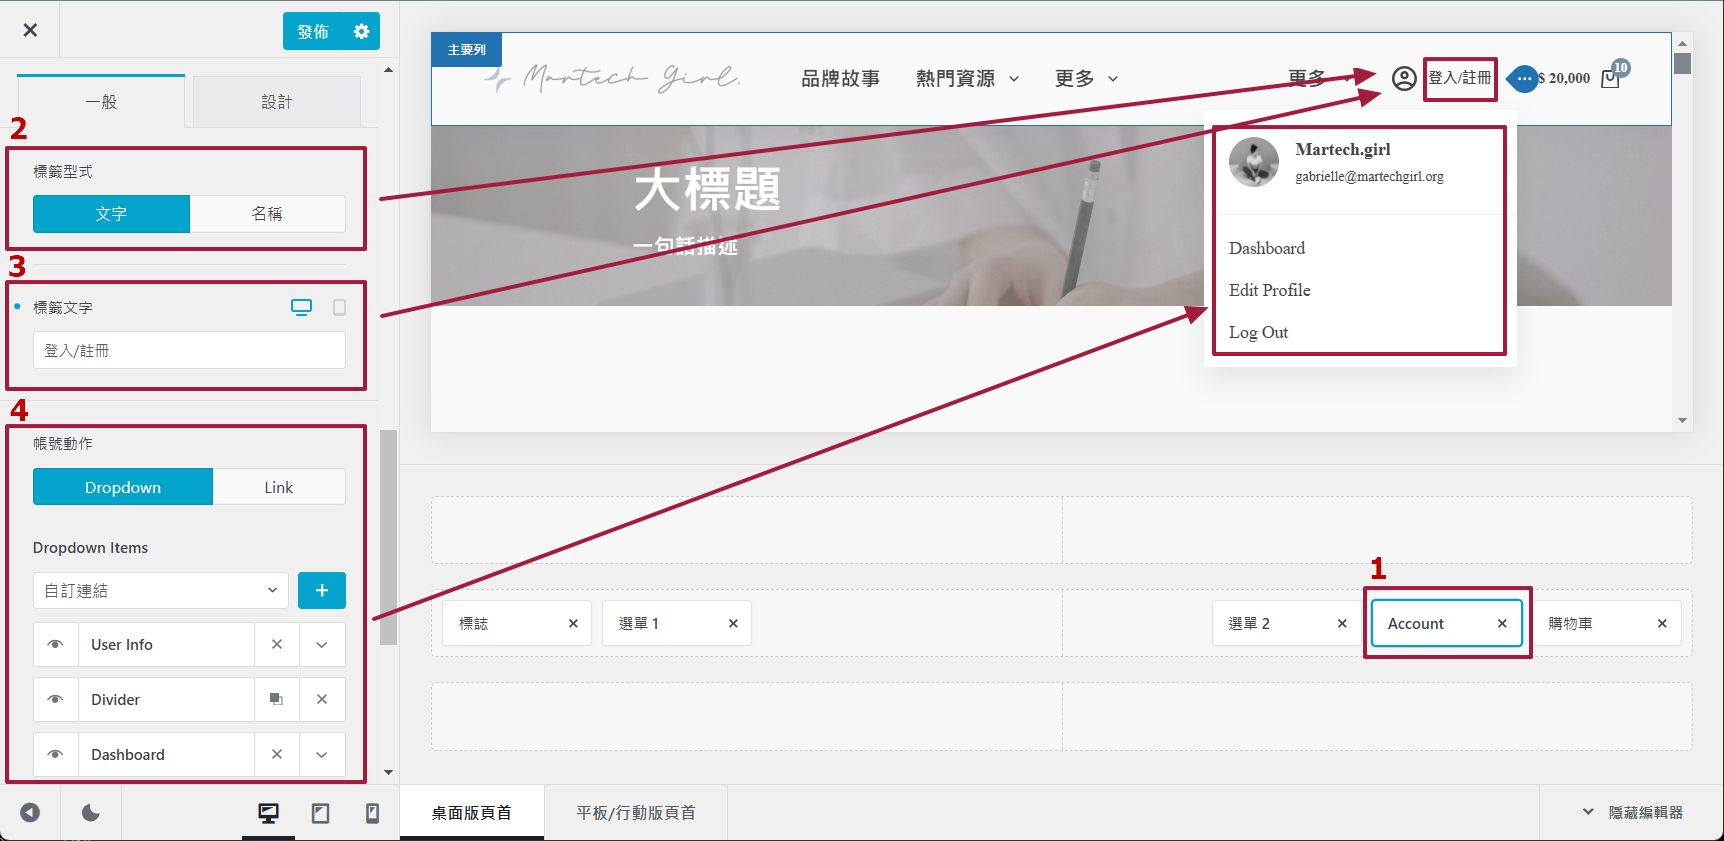Image resolution: width=1724 pixels, height=841 pixels.
Task: Remove the Divider item
Action: tap(322, 700)
